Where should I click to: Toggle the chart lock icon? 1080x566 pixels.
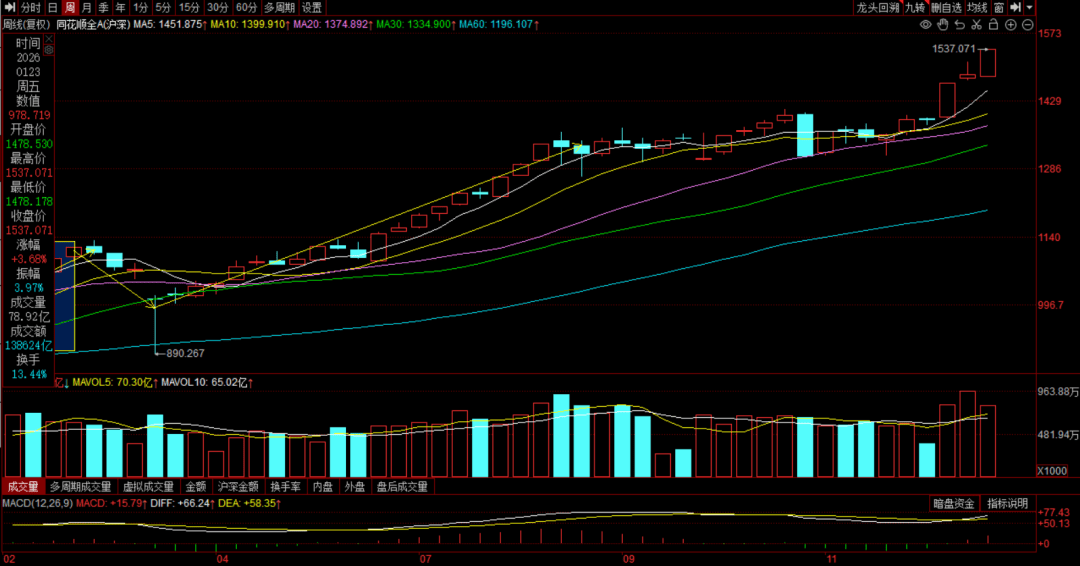click(x=993, y=24)
